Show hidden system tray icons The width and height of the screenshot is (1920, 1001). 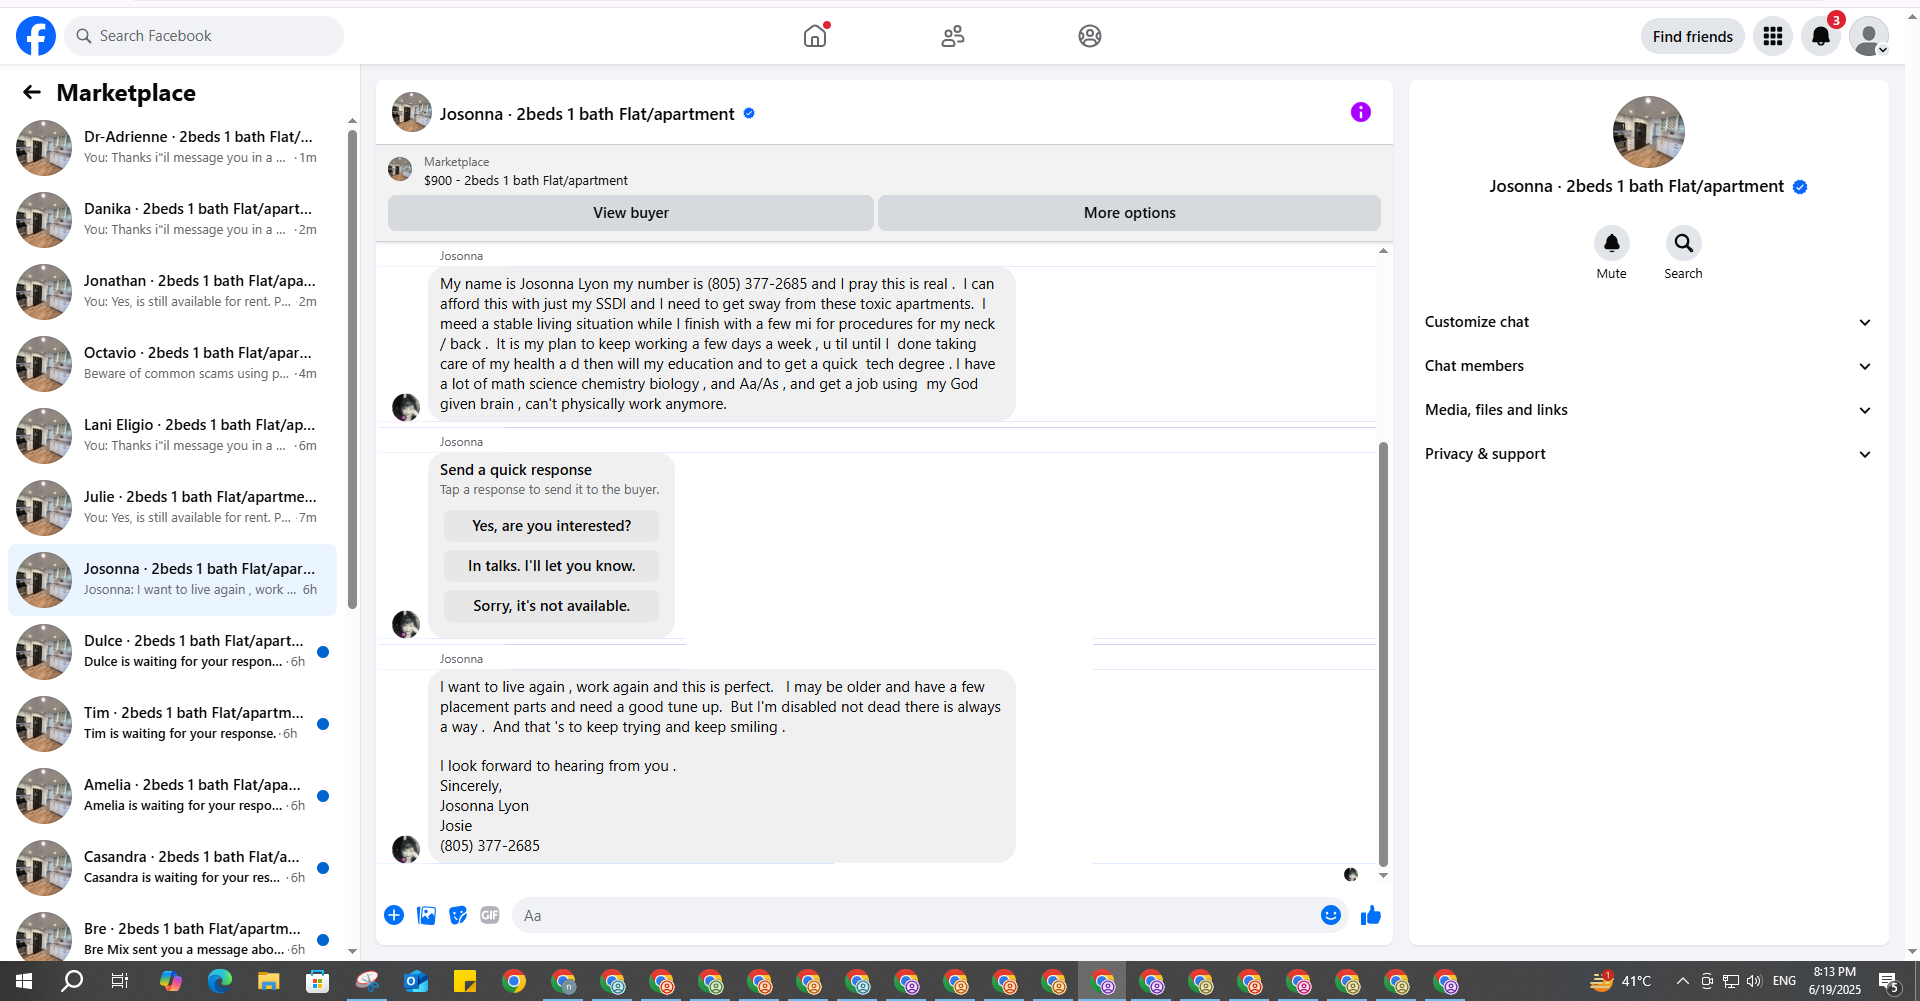1683,981
